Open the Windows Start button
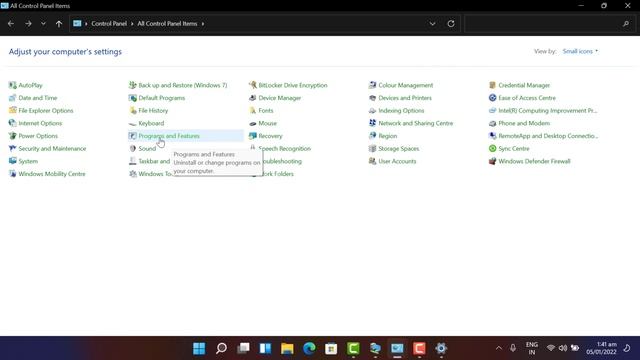 click(x=199, y=348)
